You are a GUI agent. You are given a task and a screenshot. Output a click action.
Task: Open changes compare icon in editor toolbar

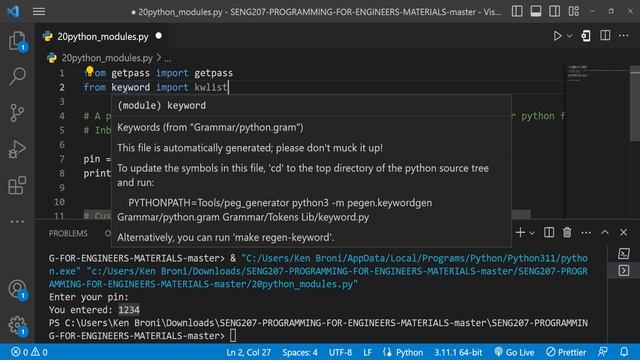586,36
